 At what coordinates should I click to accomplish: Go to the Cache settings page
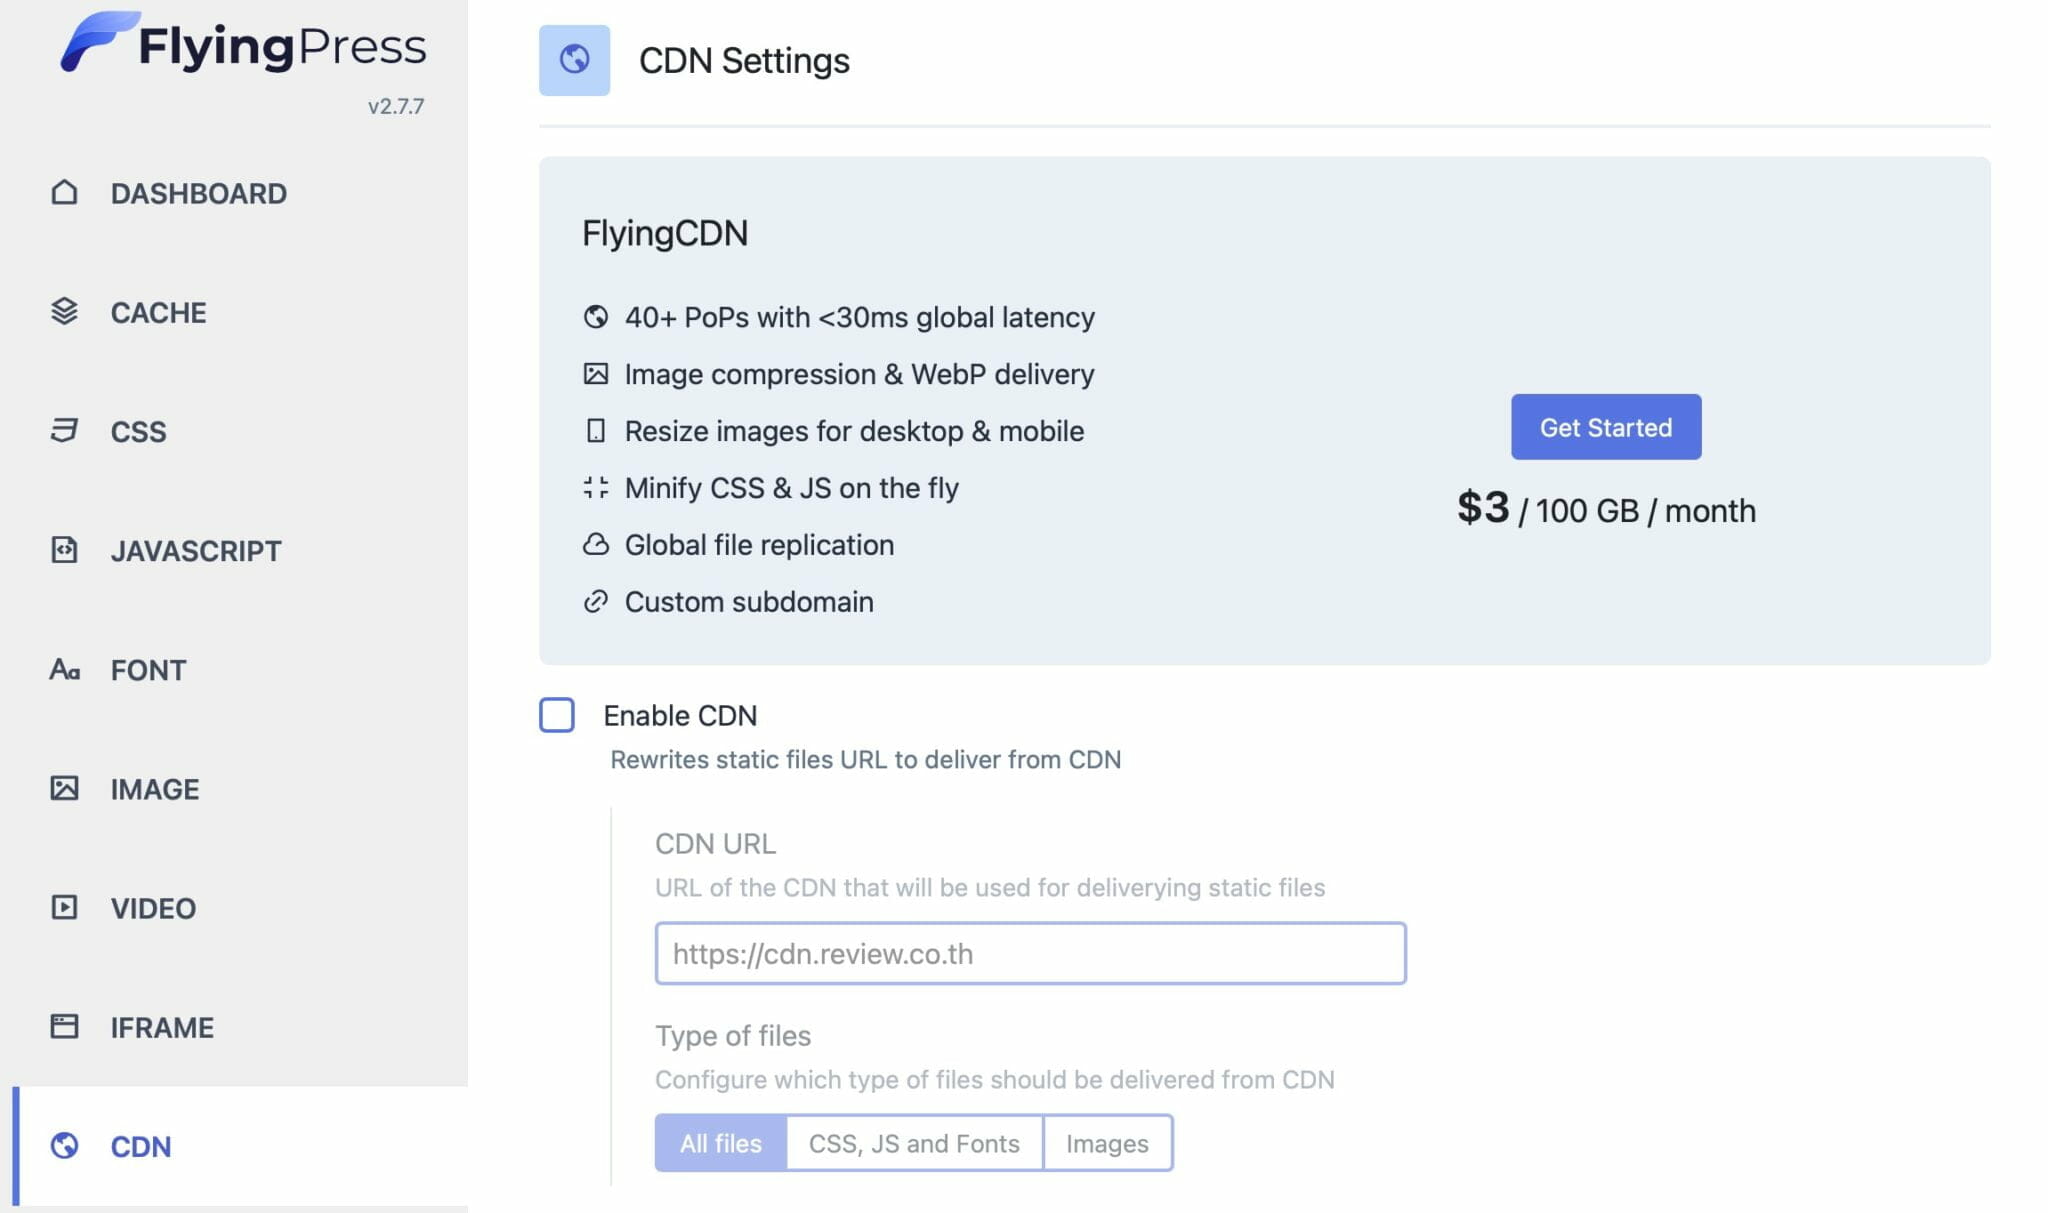pos(159,312)
